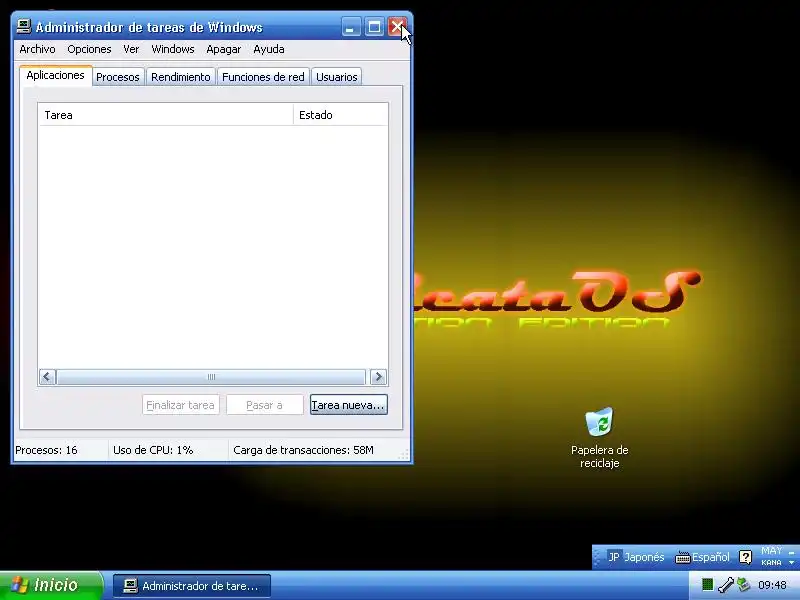
Task: Sort by the Tarea column header
Action: point(166,115)
